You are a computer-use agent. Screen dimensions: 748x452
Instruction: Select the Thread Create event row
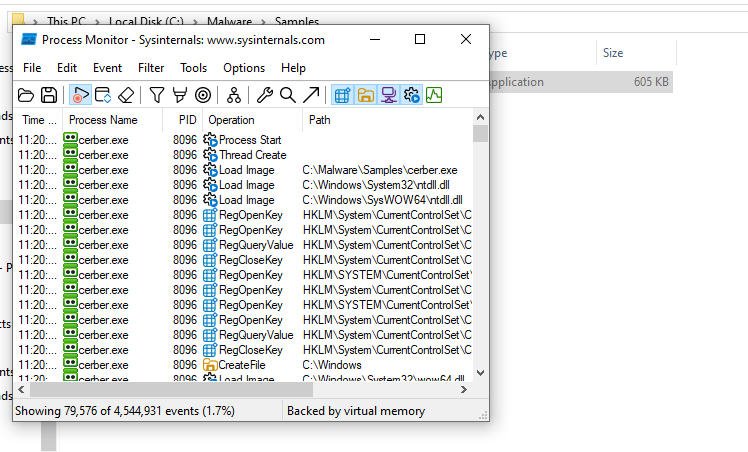244,155
